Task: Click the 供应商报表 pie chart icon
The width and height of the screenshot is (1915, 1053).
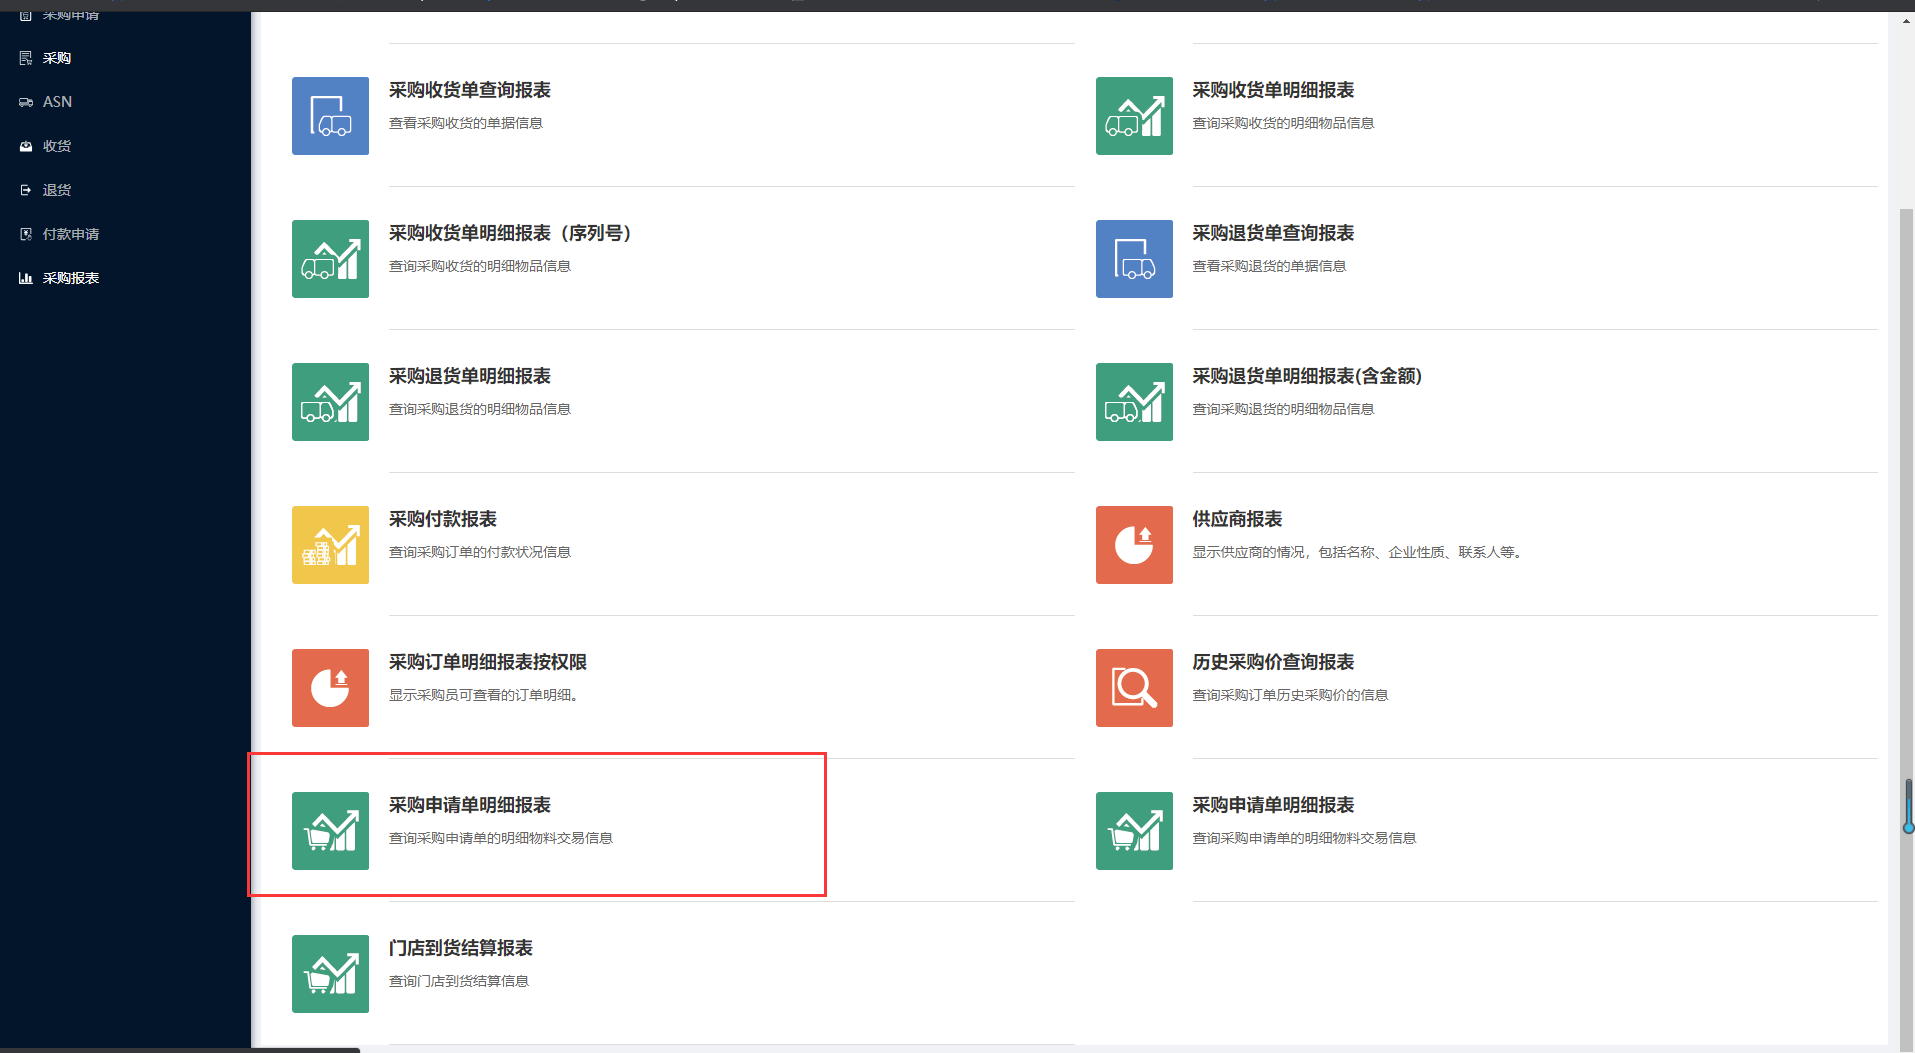Action: tap(1134, 545)
